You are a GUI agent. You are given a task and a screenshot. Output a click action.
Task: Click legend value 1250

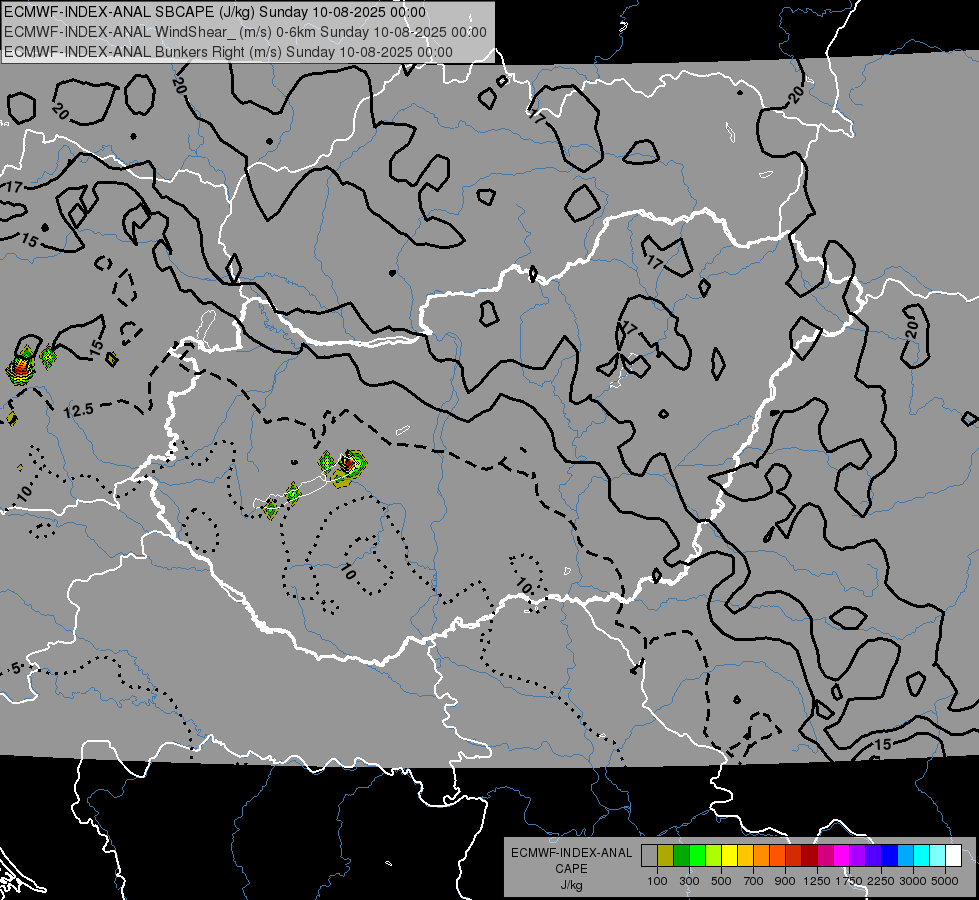[x=817, y=881]
